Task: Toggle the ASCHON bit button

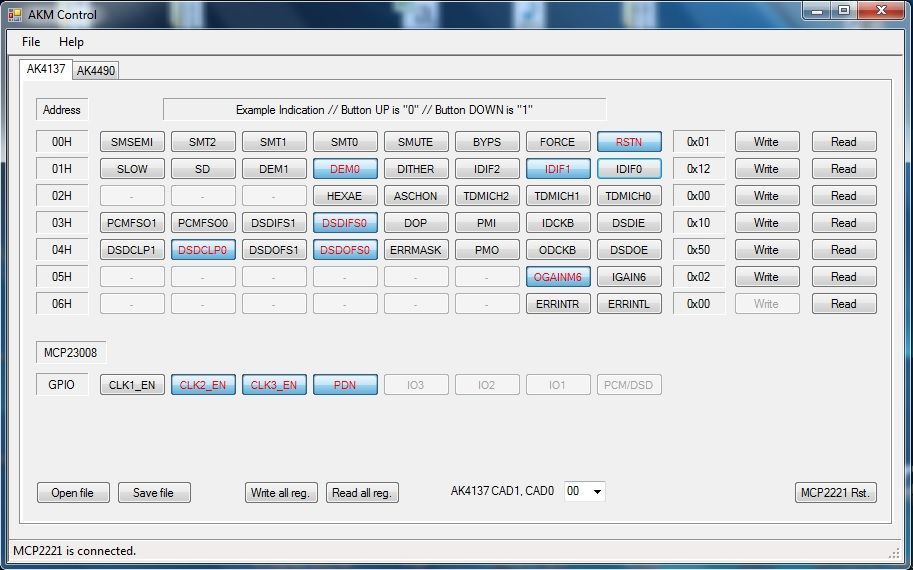Action: 416,196
